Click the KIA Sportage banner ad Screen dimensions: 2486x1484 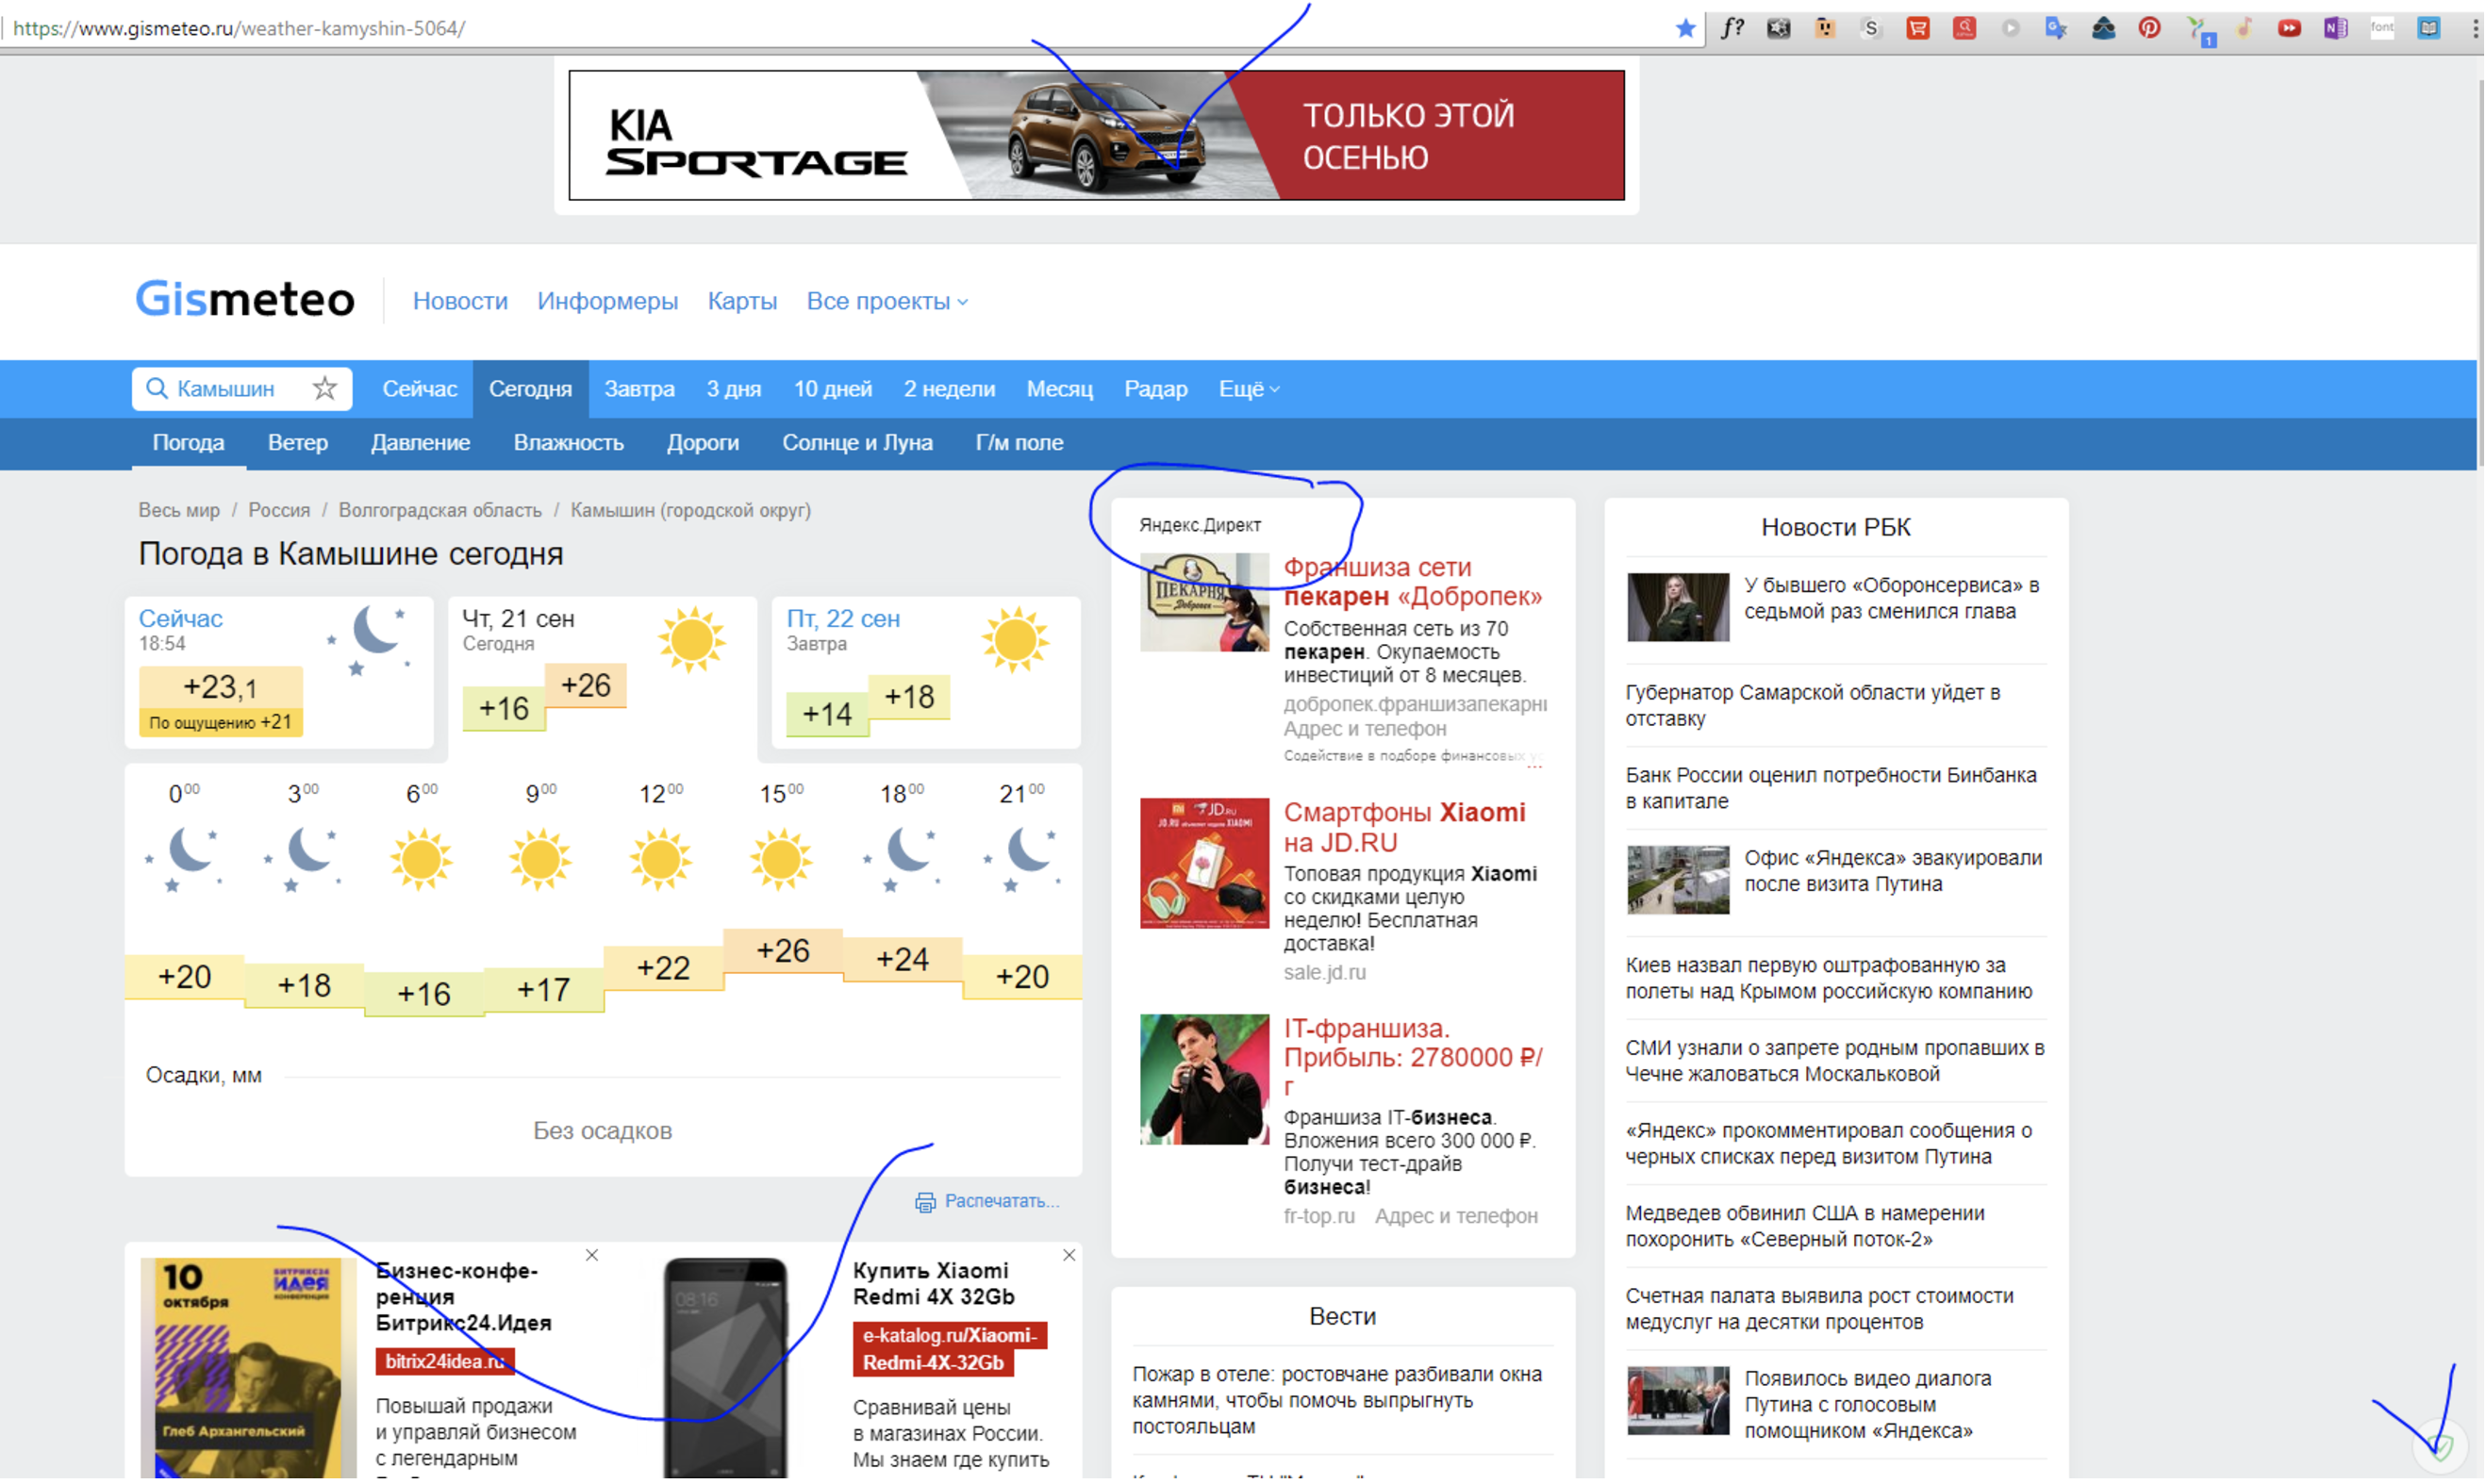click(x=1097, y=135)
